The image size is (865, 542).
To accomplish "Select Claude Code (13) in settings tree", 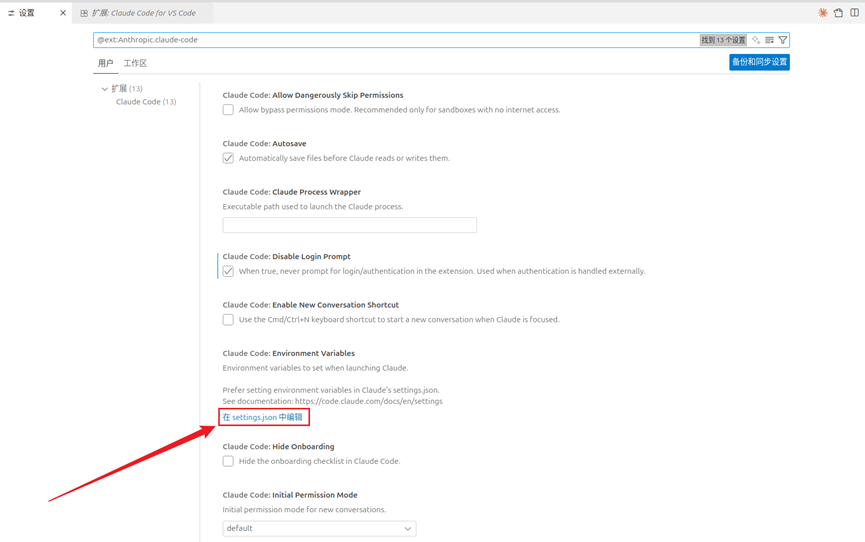I will click(x=146, y=102).
